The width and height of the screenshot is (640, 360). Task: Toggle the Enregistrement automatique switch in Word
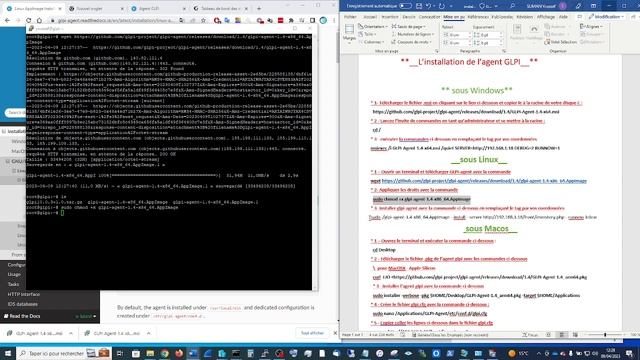[405, 6]
